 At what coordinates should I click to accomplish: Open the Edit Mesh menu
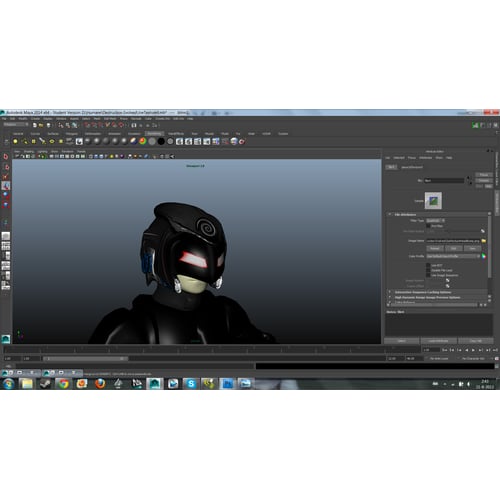pos(110,119)
